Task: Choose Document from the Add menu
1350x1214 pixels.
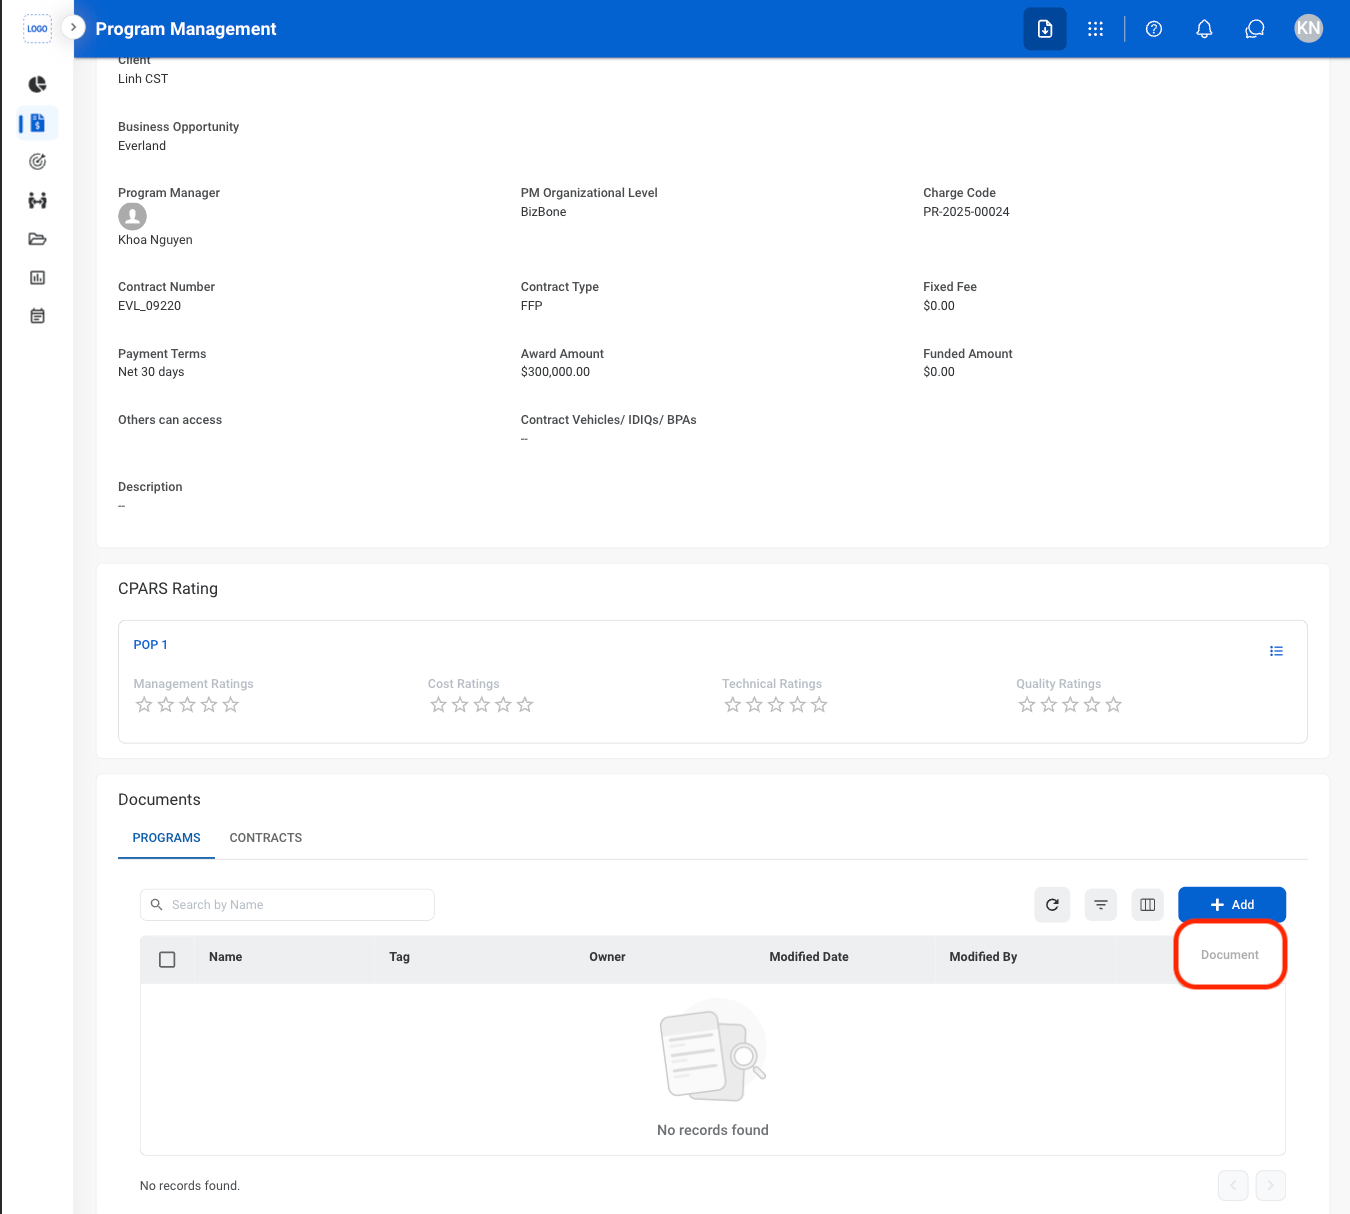Action: (x=1230, y=955)
